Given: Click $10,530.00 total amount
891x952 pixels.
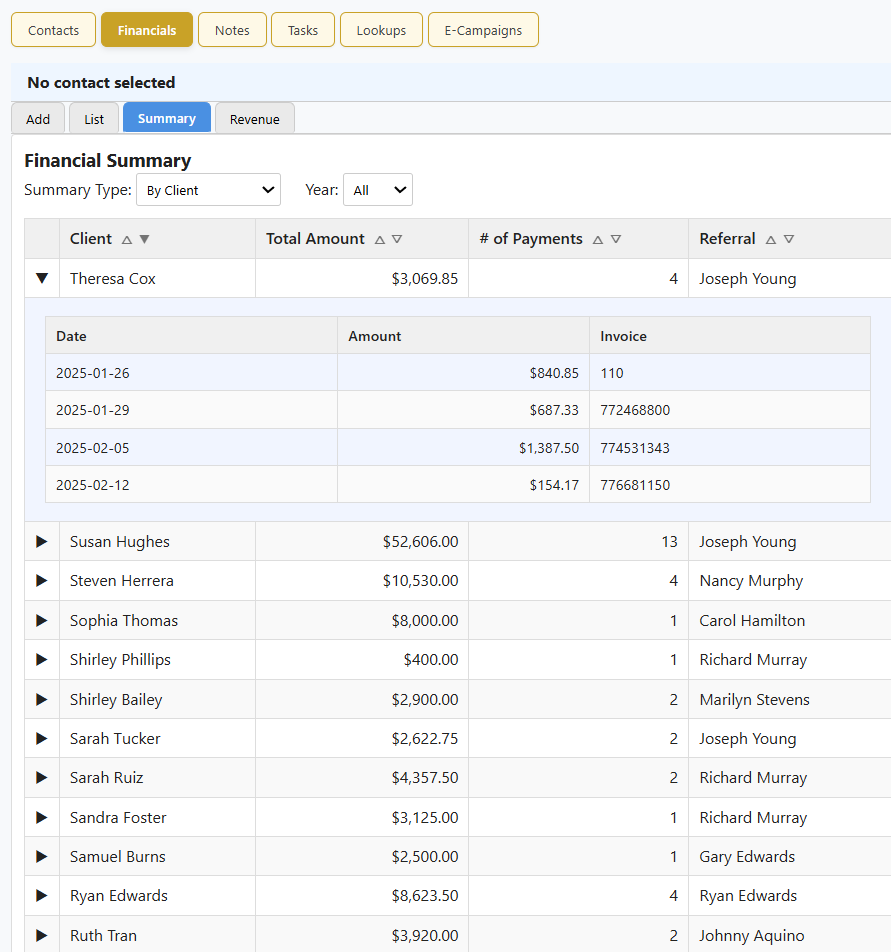Looking at the screenshot, I should (x=421, y=580).
